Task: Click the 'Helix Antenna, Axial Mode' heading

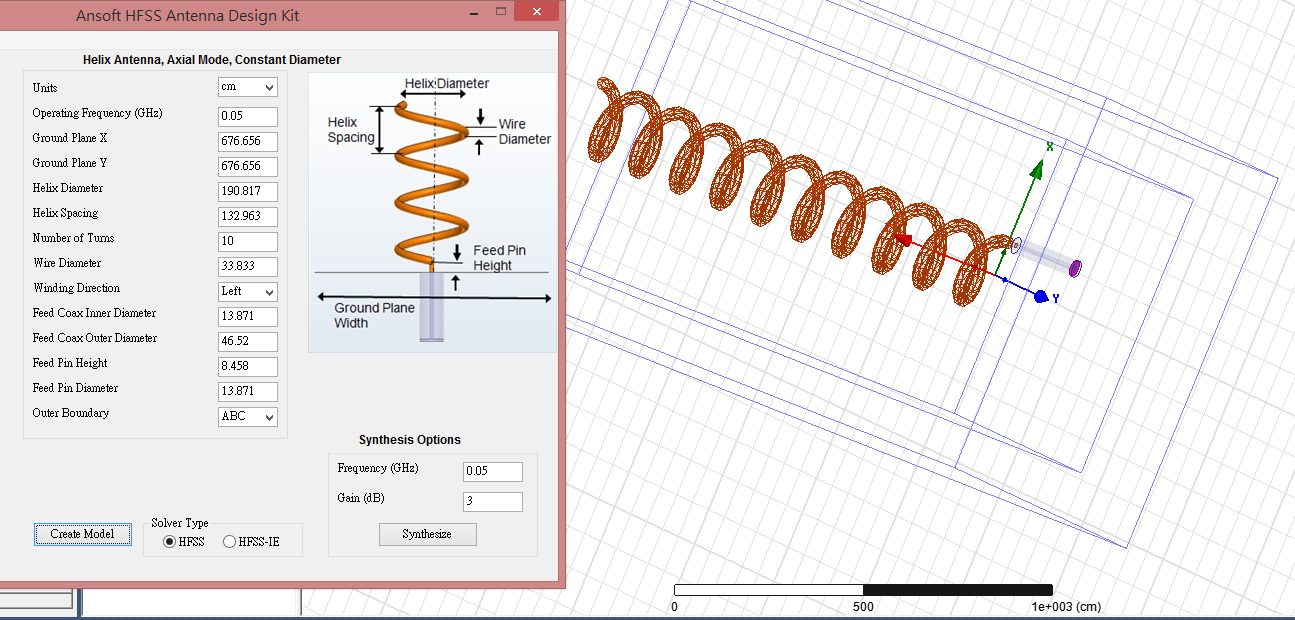Action: pyautogui.click(x=211, y=60)
